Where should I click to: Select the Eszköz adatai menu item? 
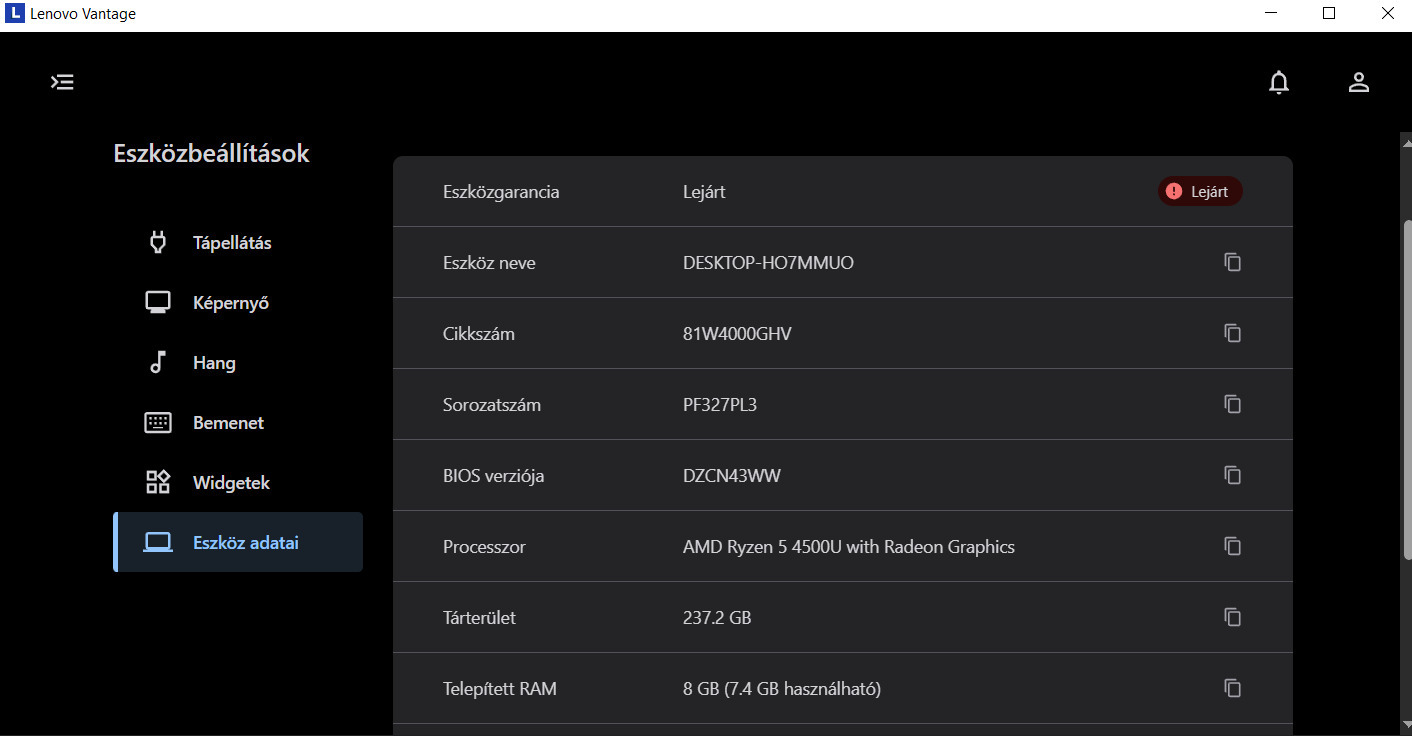click(238, 542)
